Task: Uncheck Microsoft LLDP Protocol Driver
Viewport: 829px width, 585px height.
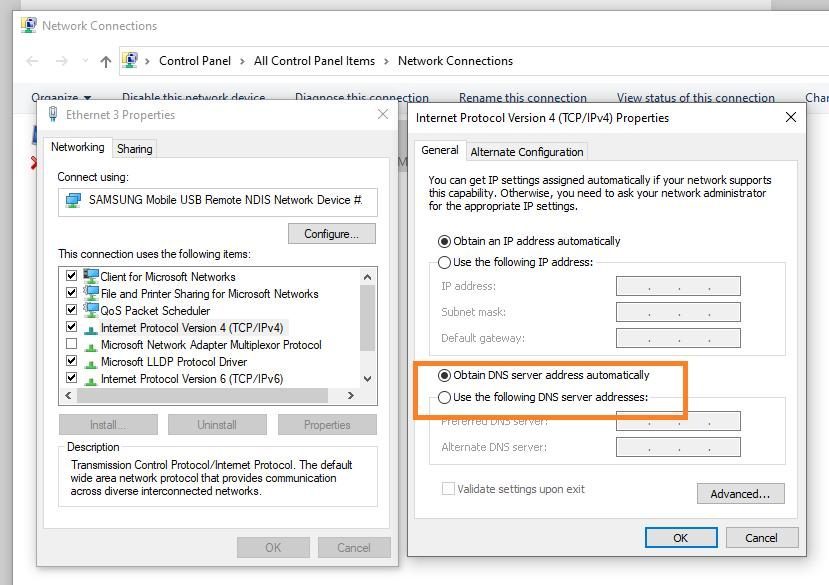Action: click(71, 361)
